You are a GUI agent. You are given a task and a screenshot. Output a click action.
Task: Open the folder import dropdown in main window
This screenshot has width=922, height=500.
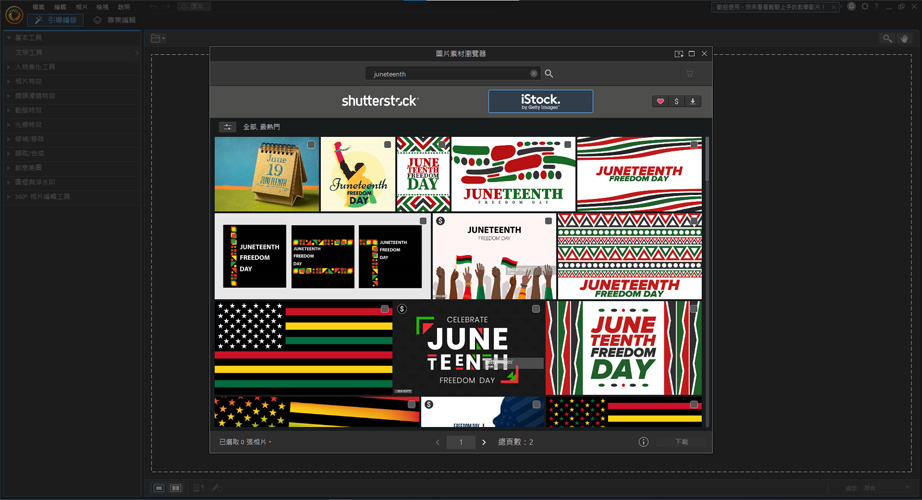pos(158,38)
